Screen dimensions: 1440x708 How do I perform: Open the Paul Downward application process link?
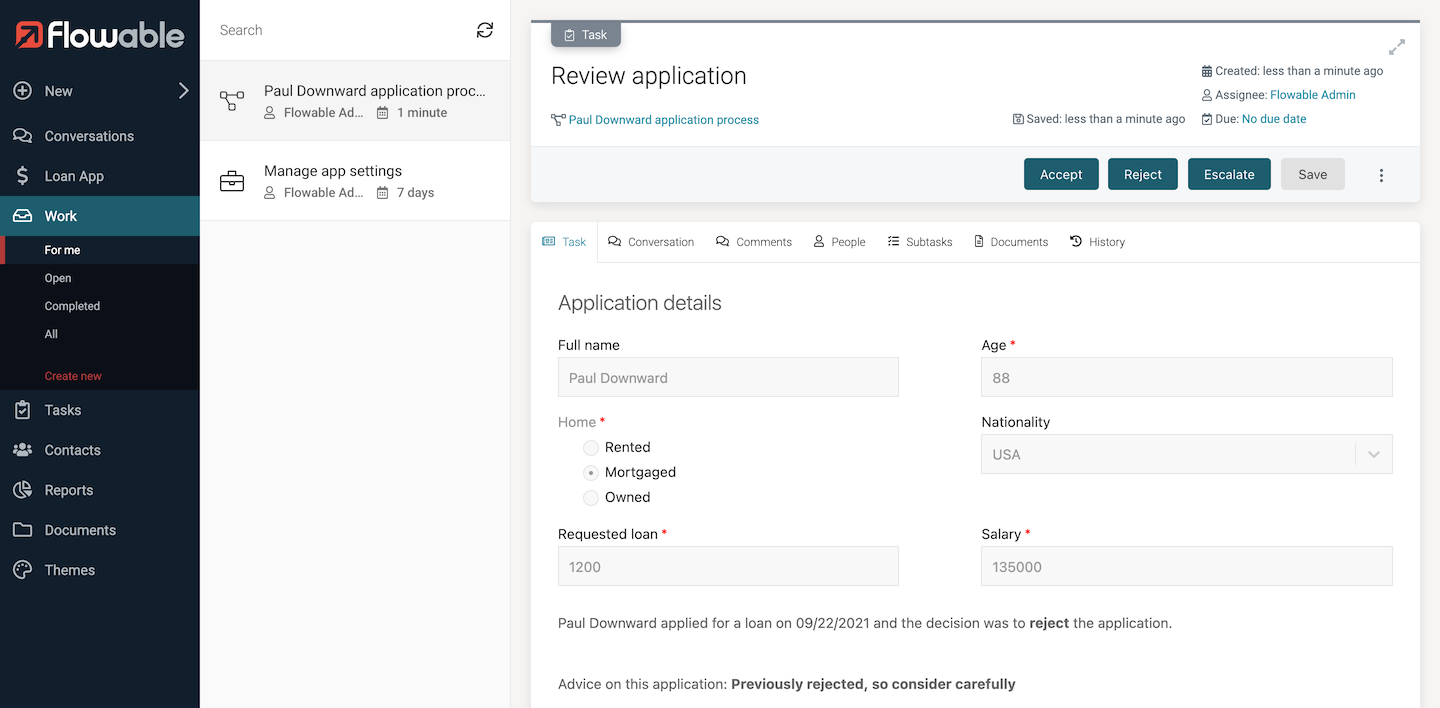663,119
